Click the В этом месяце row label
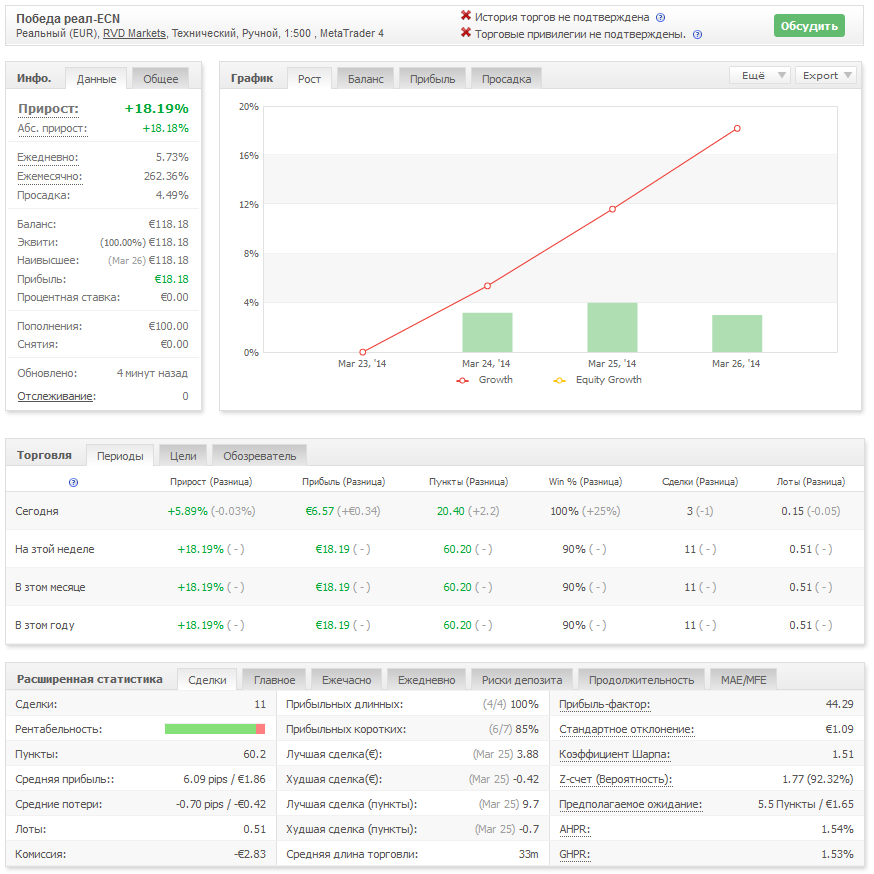This screenshot has height=874, width=874. click(x=50, y=587)
